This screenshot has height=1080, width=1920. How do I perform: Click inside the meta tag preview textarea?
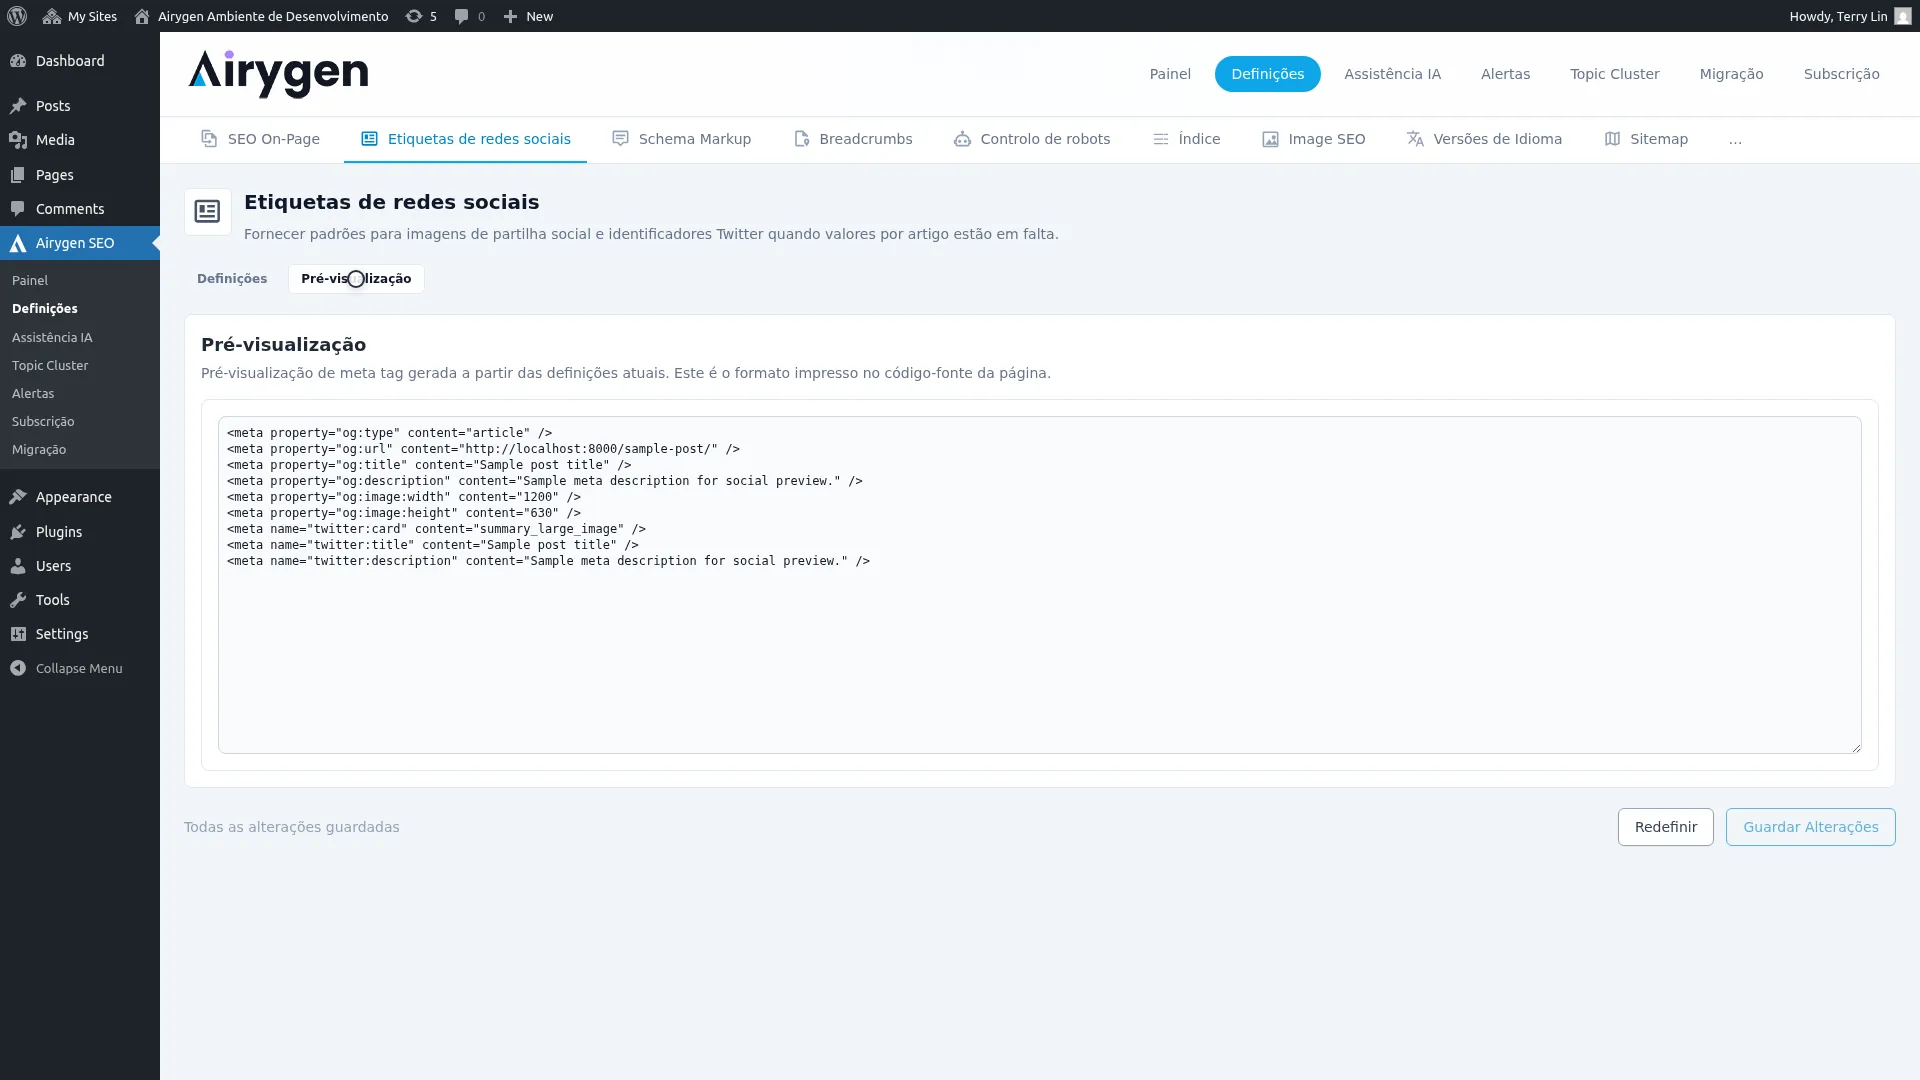(1039, 585)
